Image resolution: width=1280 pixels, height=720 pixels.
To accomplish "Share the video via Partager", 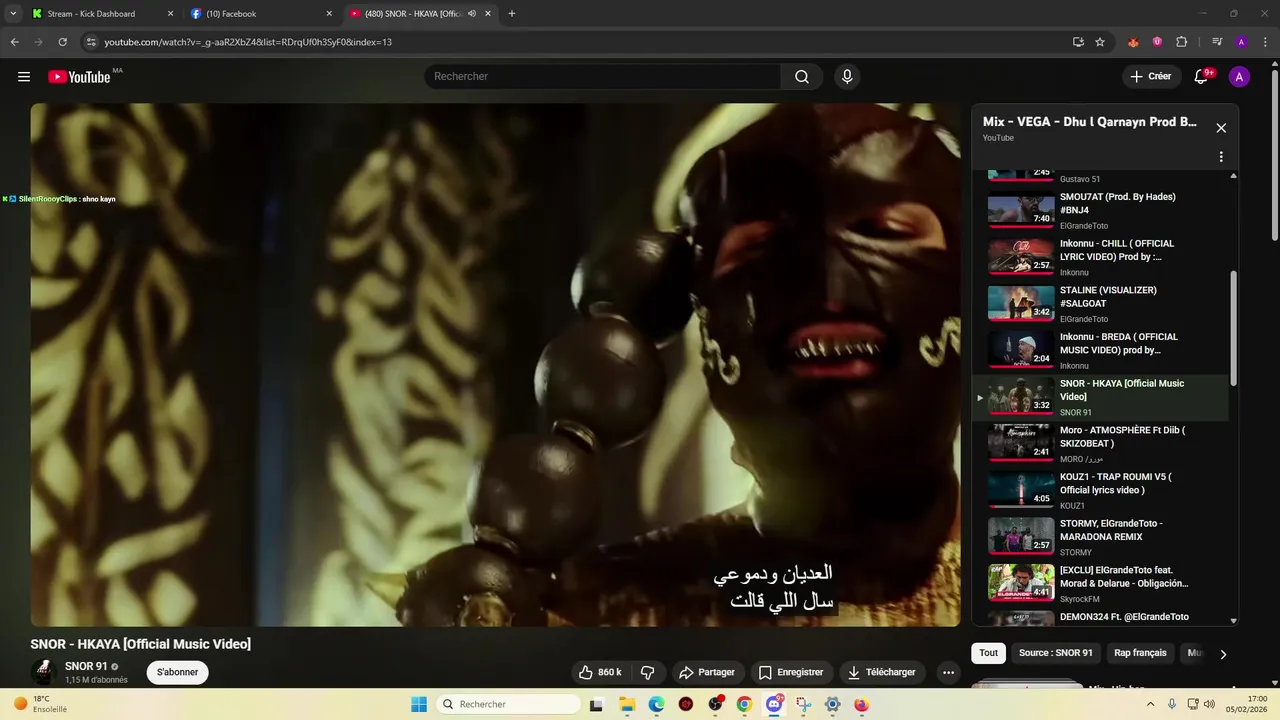I will [706, 673].
